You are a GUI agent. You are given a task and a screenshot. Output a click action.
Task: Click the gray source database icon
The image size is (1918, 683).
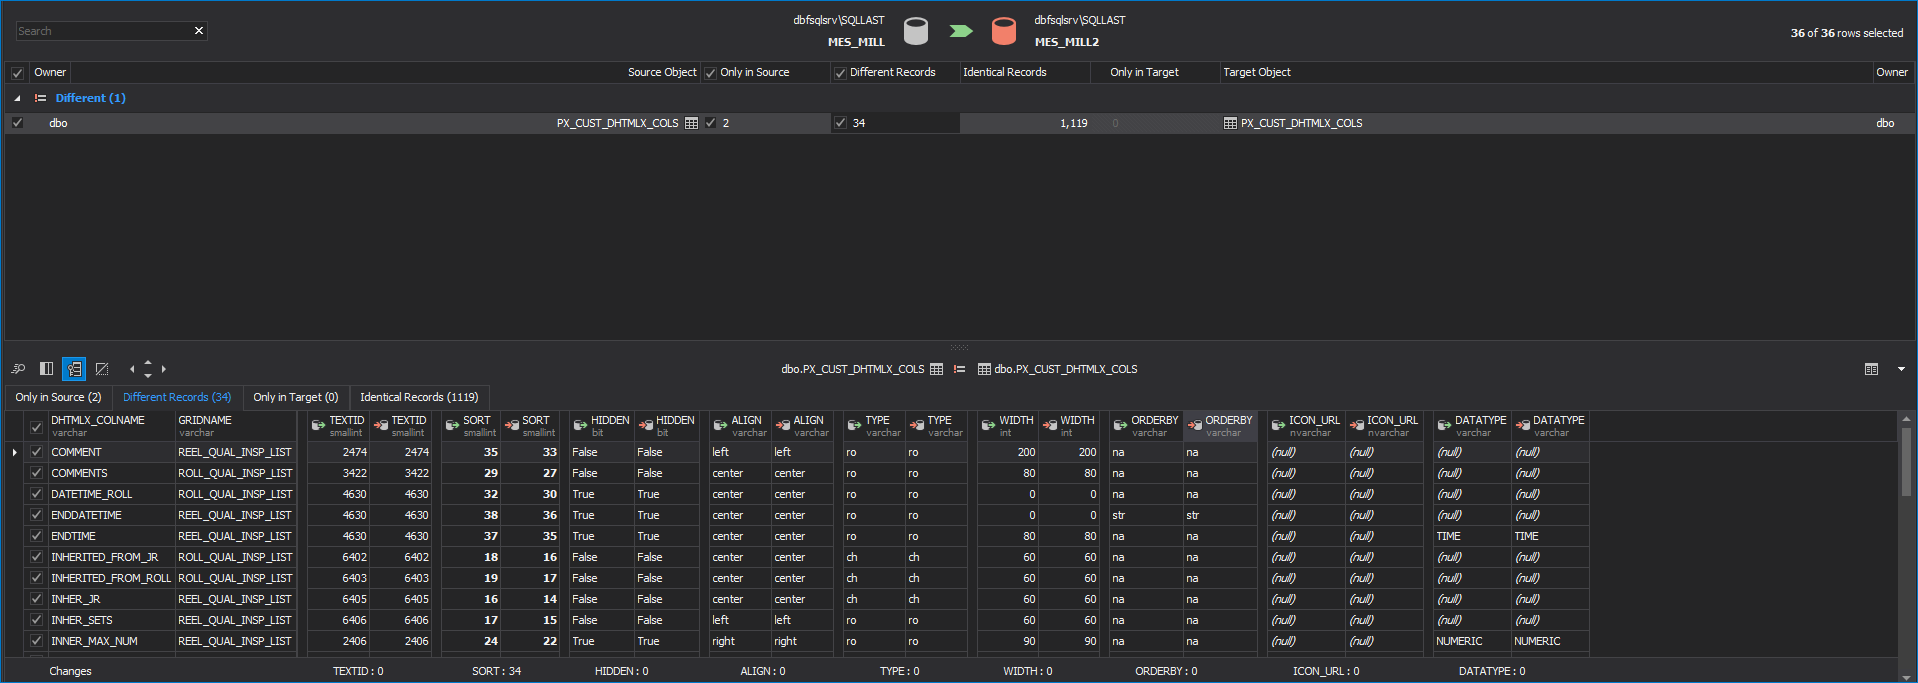point(915,31)
